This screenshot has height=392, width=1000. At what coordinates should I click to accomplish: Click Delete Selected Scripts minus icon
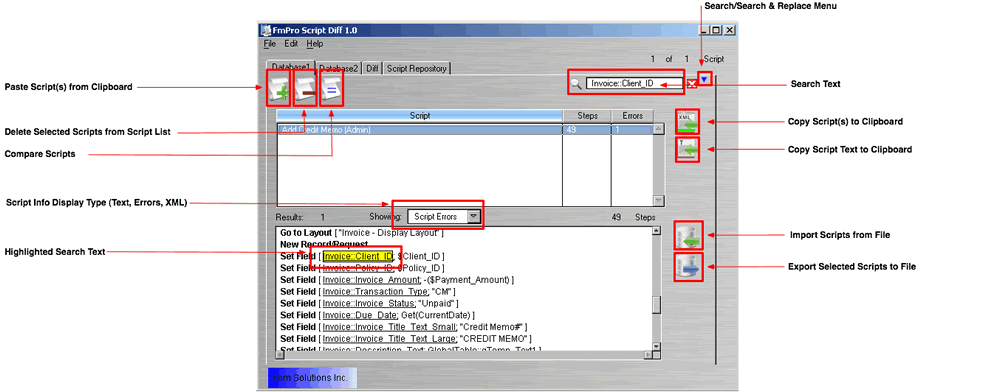click(305, 89)
